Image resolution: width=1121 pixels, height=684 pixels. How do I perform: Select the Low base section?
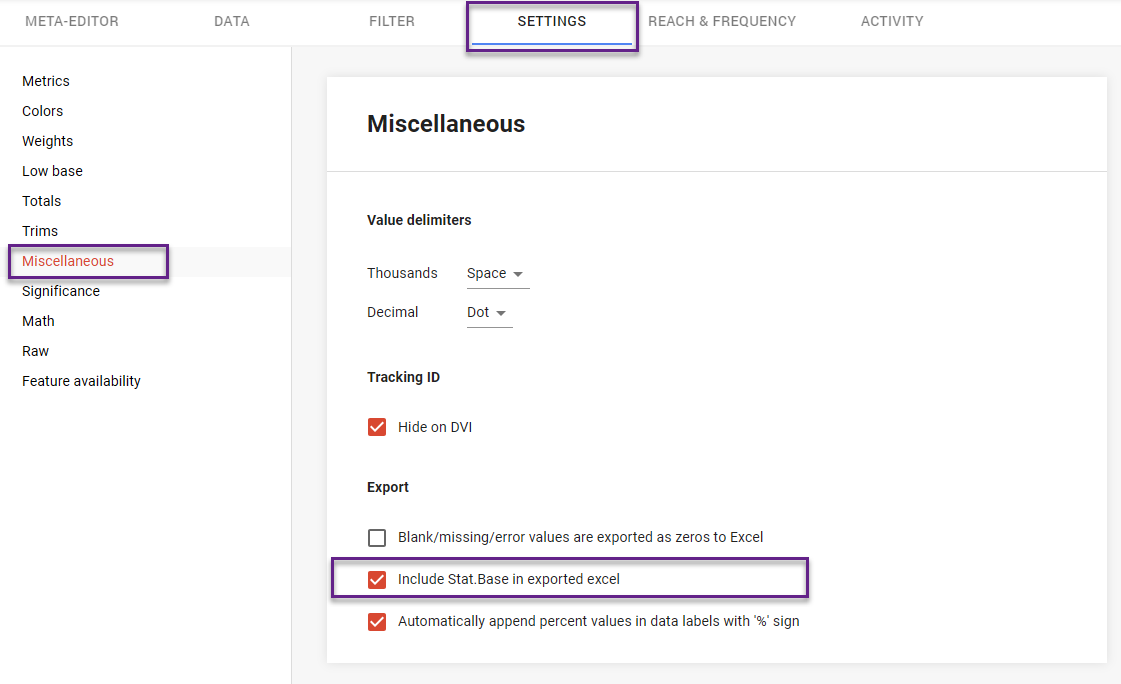[52, 171]
